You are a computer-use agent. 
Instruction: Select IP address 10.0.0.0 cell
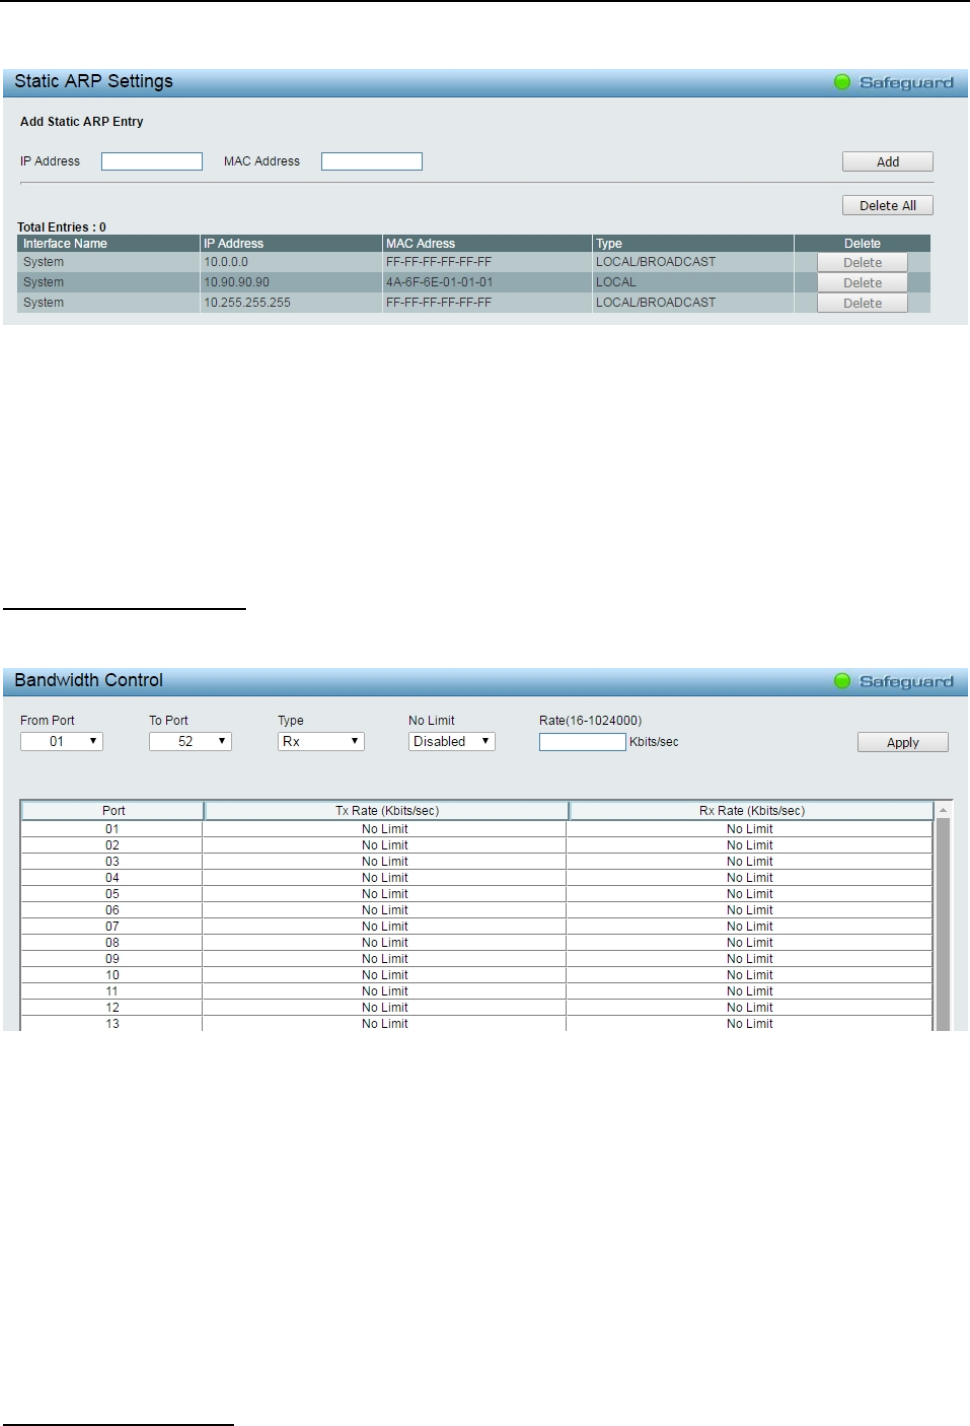[x=291, y=262]
